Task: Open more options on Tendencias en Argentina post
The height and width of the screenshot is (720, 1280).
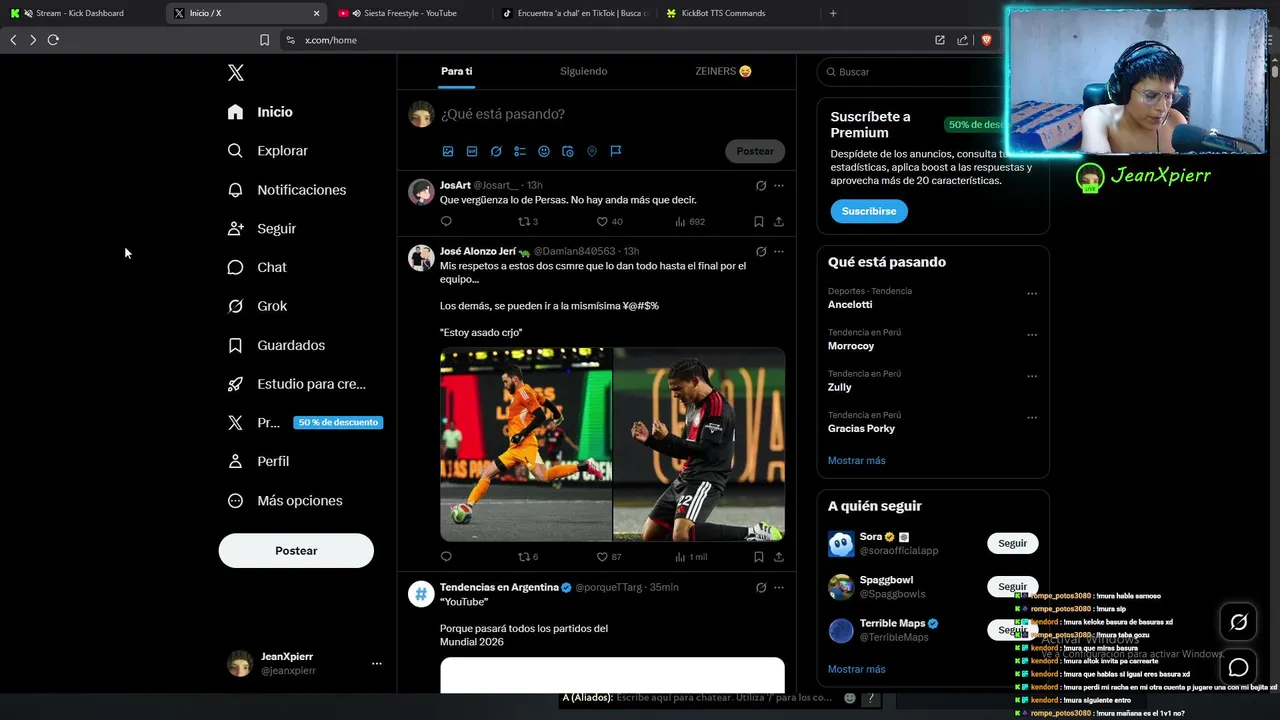Action: tap(779, 587)
